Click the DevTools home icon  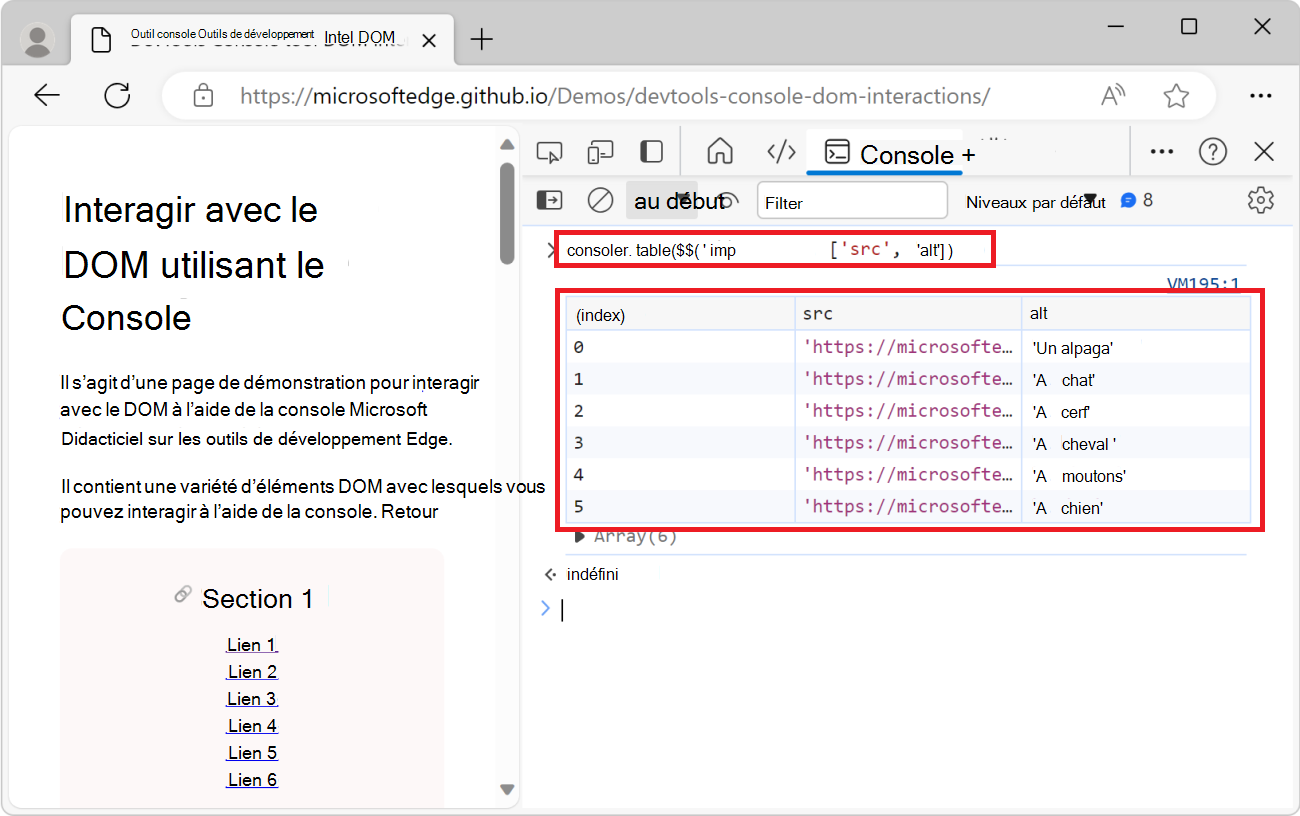(x=719, y=151)
